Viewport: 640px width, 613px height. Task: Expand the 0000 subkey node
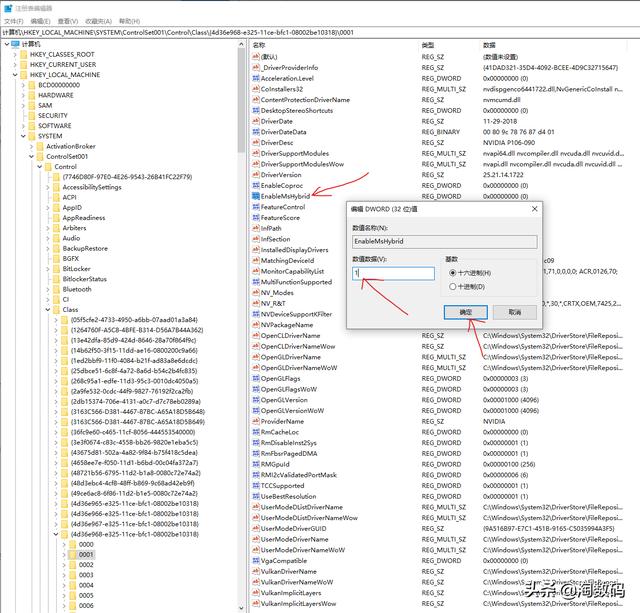(x=64, y=544)
